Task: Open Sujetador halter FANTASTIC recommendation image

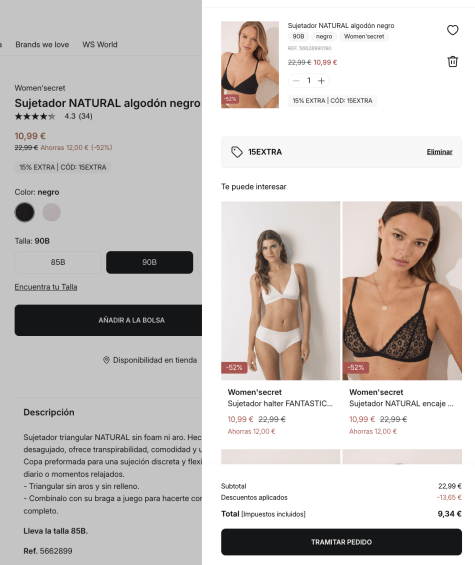Action: point(281,291)
